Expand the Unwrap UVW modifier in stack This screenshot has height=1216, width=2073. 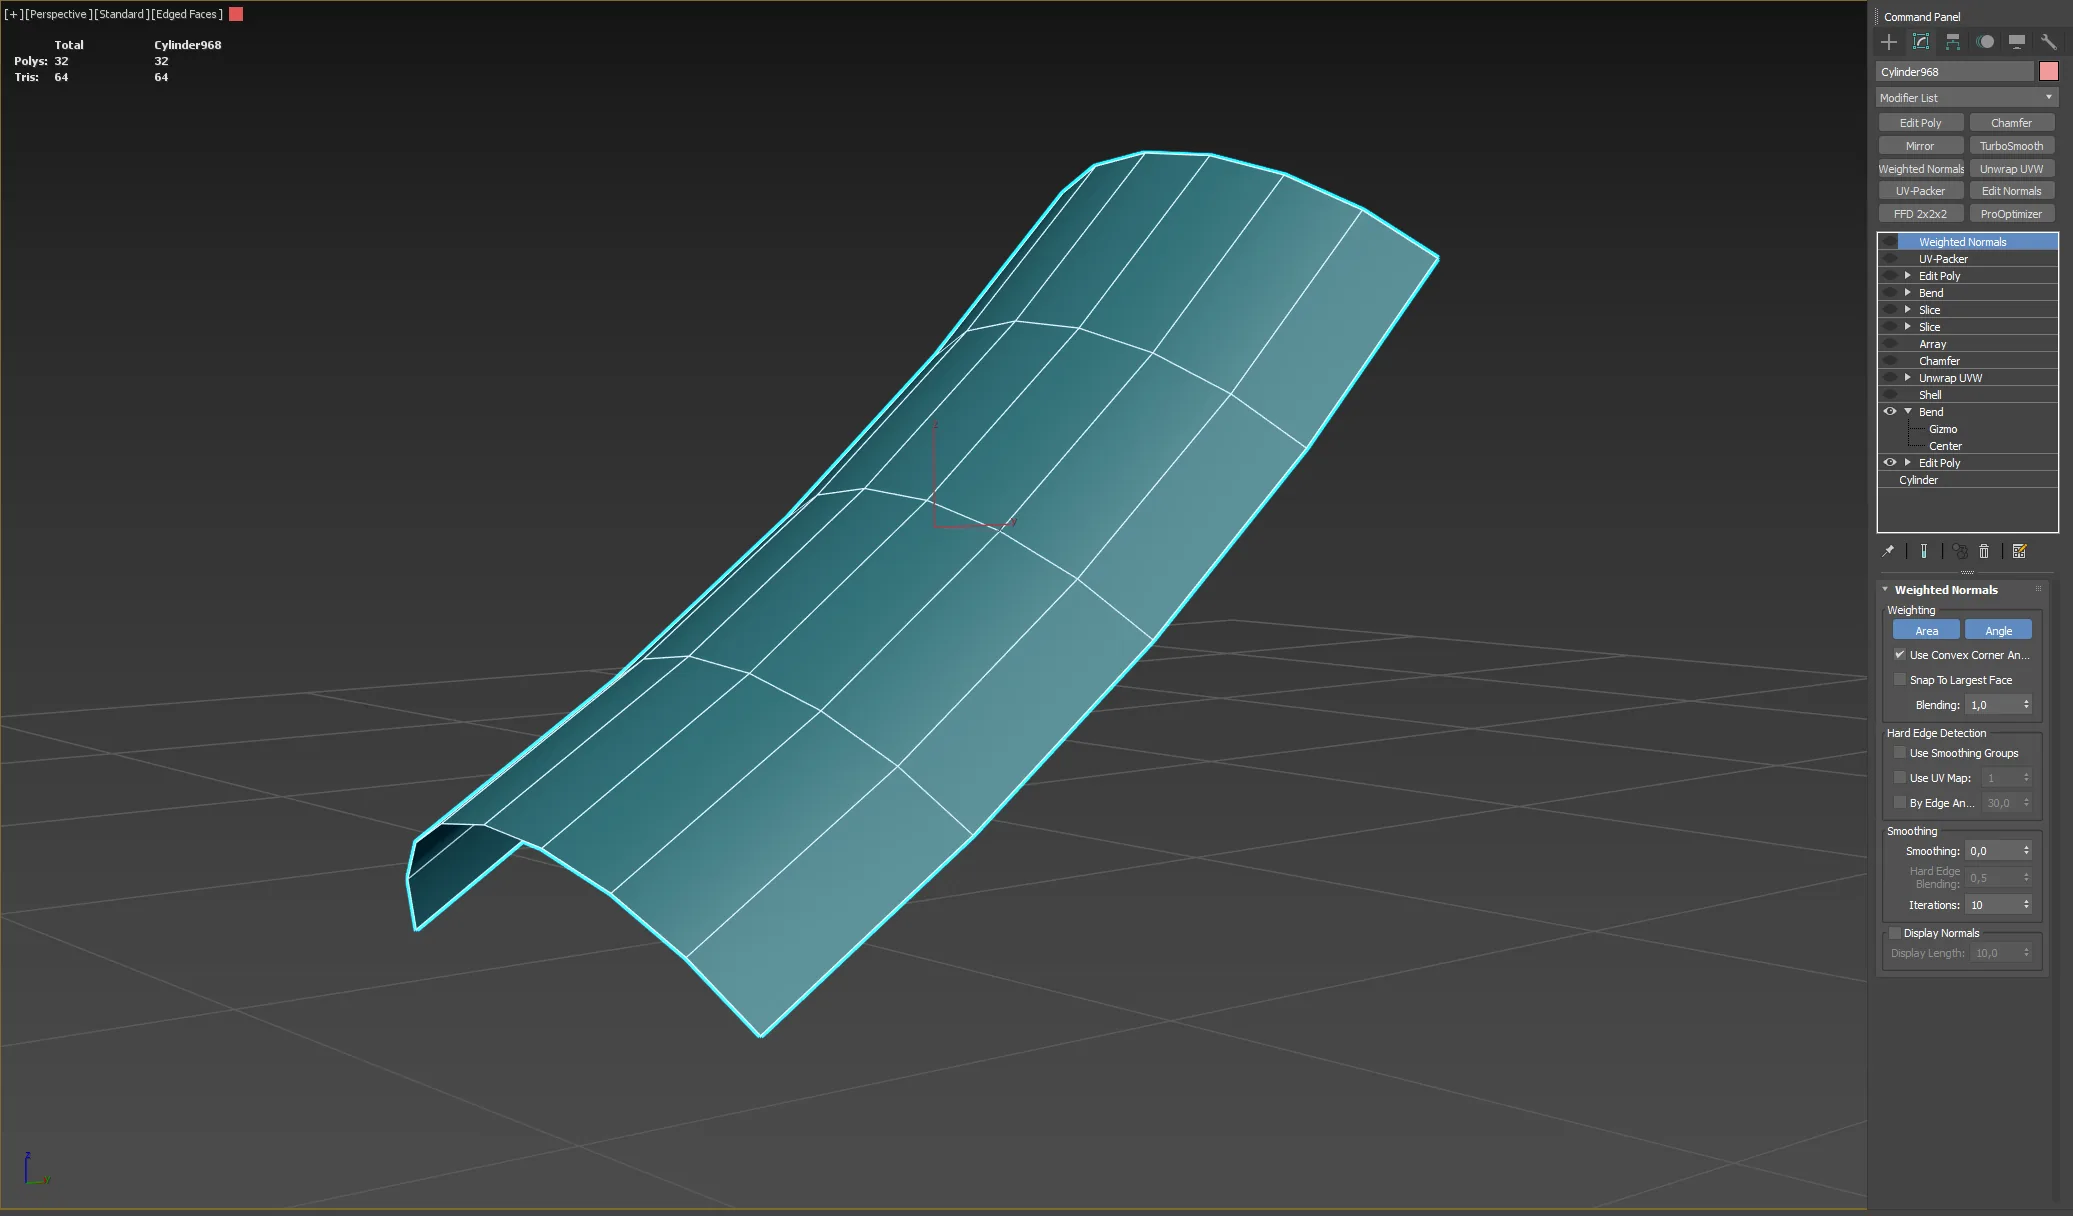coord(1908,378)
